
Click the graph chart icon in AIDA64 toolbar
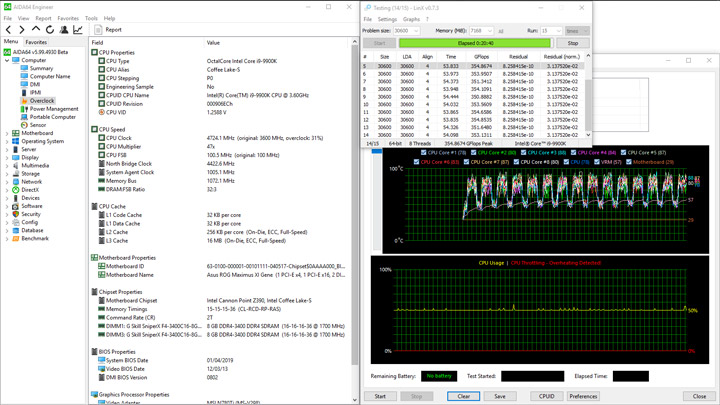pyautogui.click(x=78, y=30)
